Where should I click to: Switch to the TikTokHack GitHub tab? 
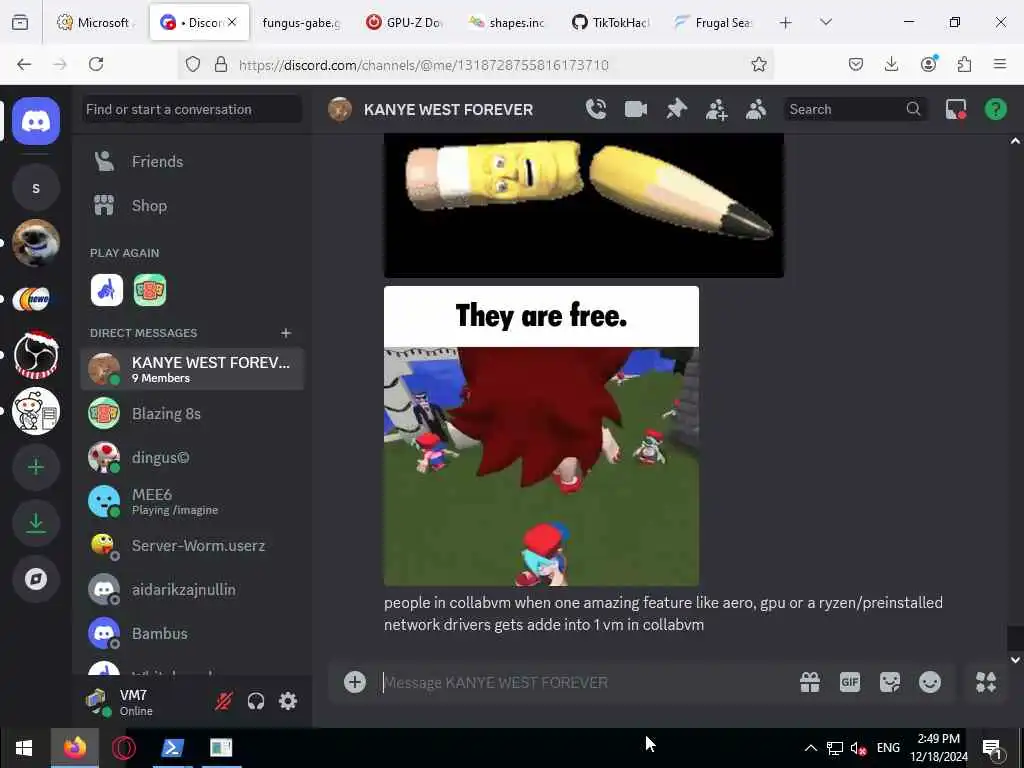(610, 22)
